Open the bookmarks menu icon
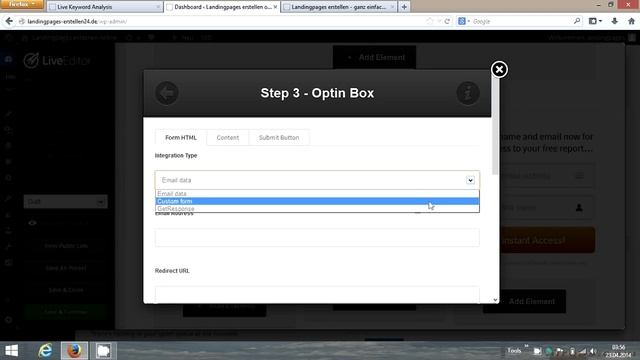 click(x=595, y=21)
